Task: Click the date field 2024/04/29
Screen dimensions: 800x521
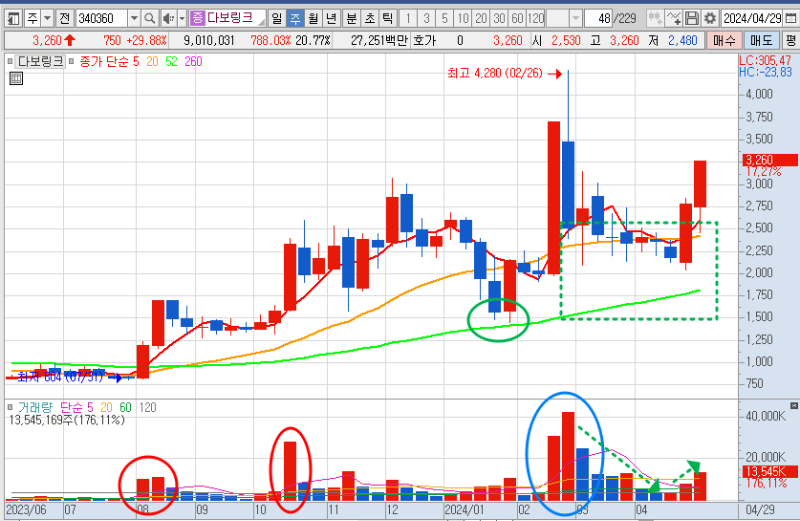Action: [x=752, y=19]
